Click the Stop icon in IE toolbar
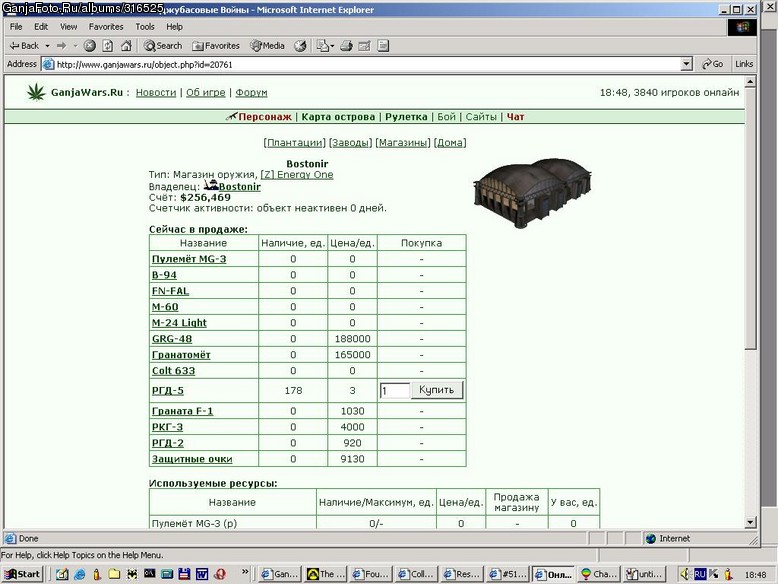This screenshot has height=584, width=778. pos(89,46)
